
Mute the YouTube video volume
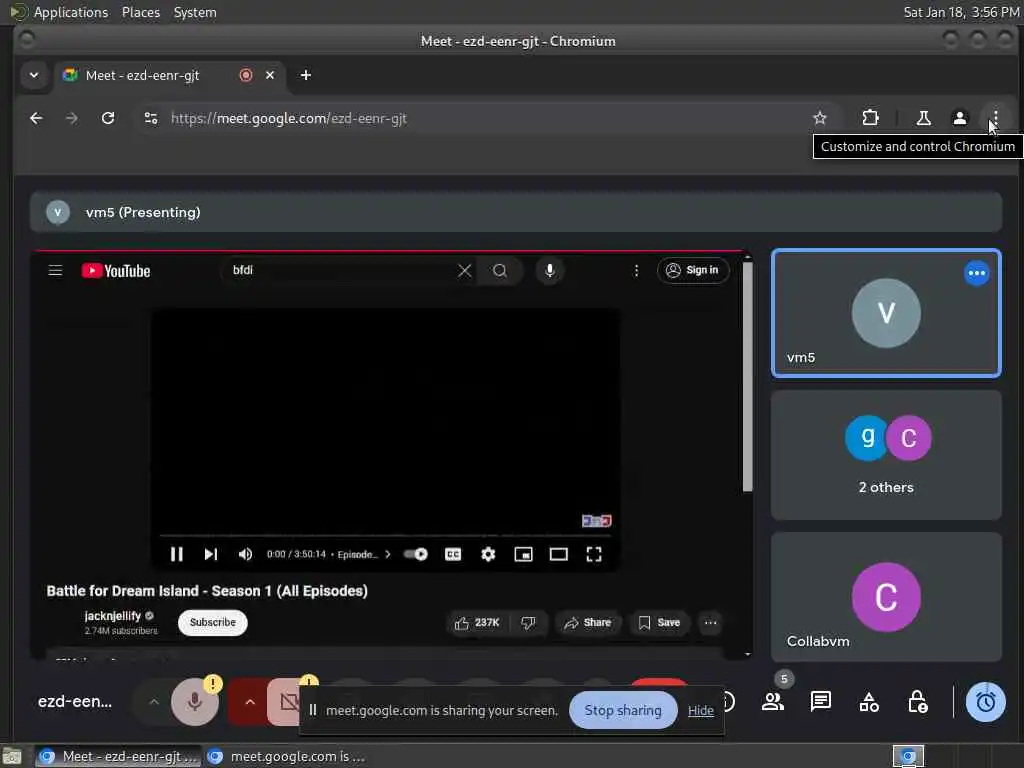(246, 554)
